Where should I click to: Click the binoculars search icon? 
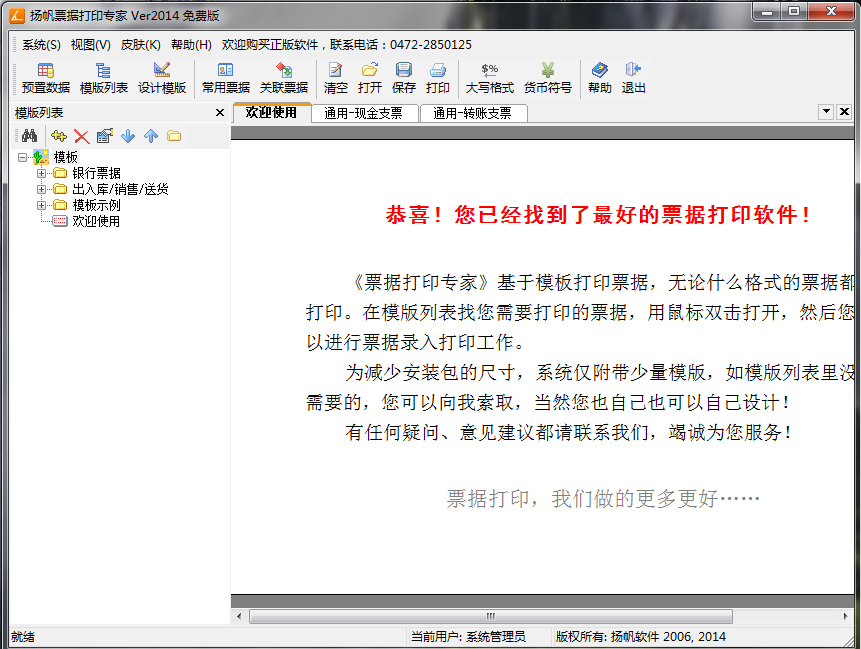28,135
